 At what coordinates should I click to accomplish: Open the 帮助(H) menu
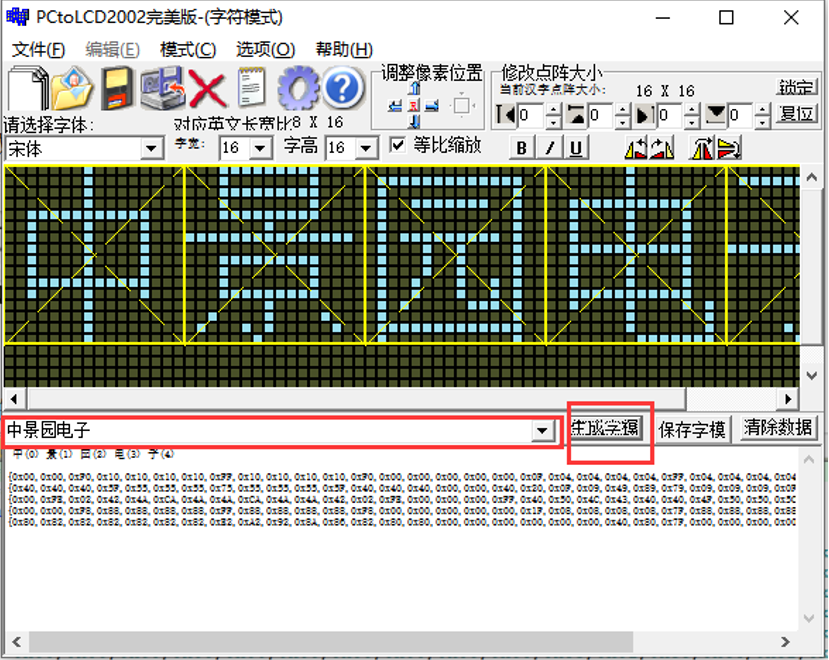tap(344, 50)
